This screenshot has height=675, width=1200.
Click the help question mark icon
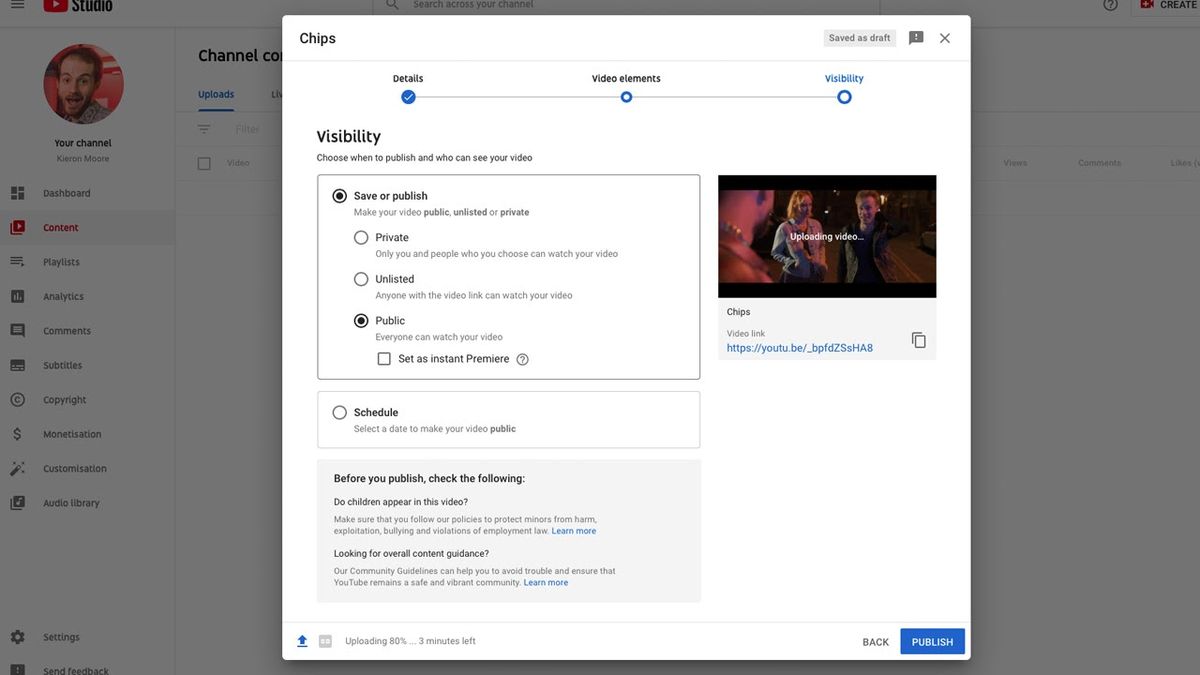coord(1110,5)
